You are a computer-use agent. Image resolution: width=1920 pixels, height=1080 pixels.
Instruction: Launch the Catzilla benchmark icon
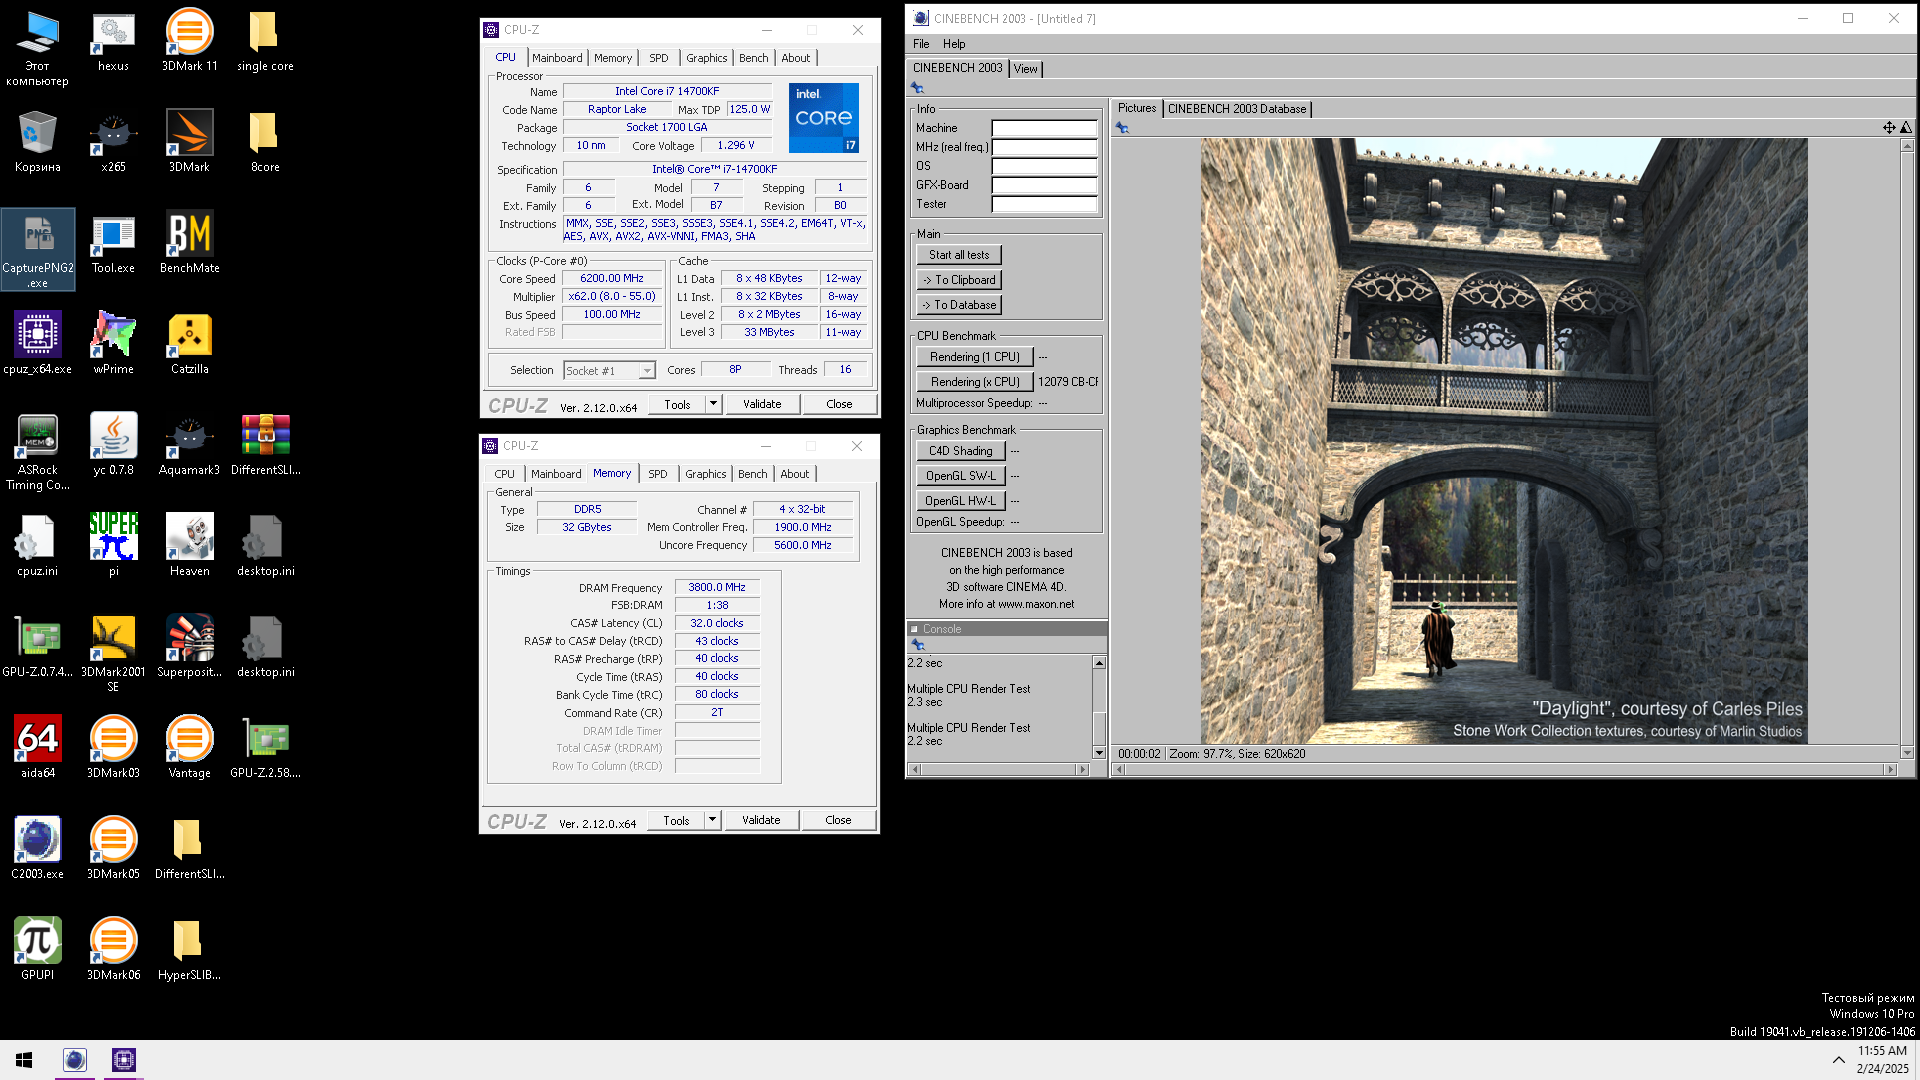[x=189, y=344]
